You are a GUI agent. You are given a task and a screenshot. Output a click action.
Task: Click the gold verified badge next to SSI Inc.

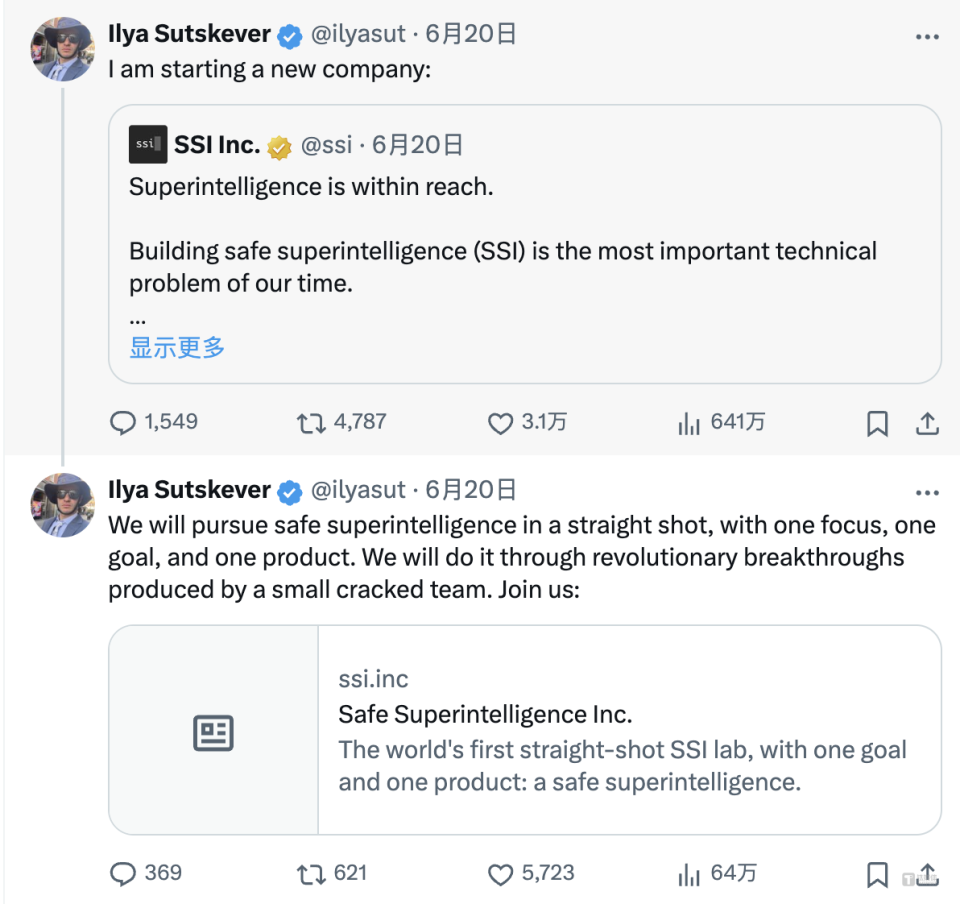pyautogui.click(x=279, y=144)
